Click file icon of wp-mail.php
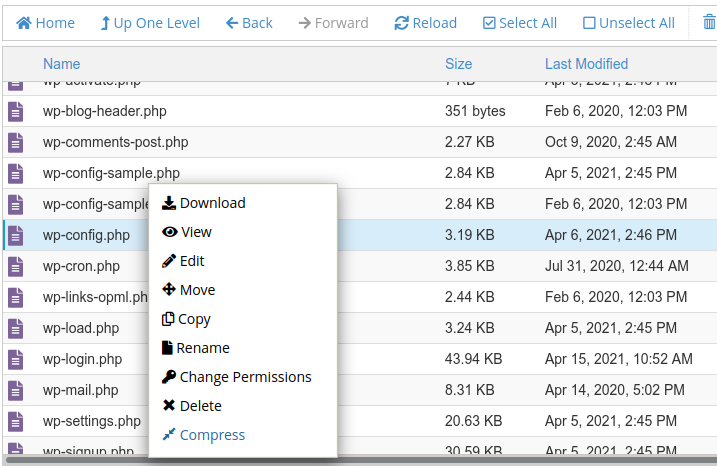 click(16, 391)
